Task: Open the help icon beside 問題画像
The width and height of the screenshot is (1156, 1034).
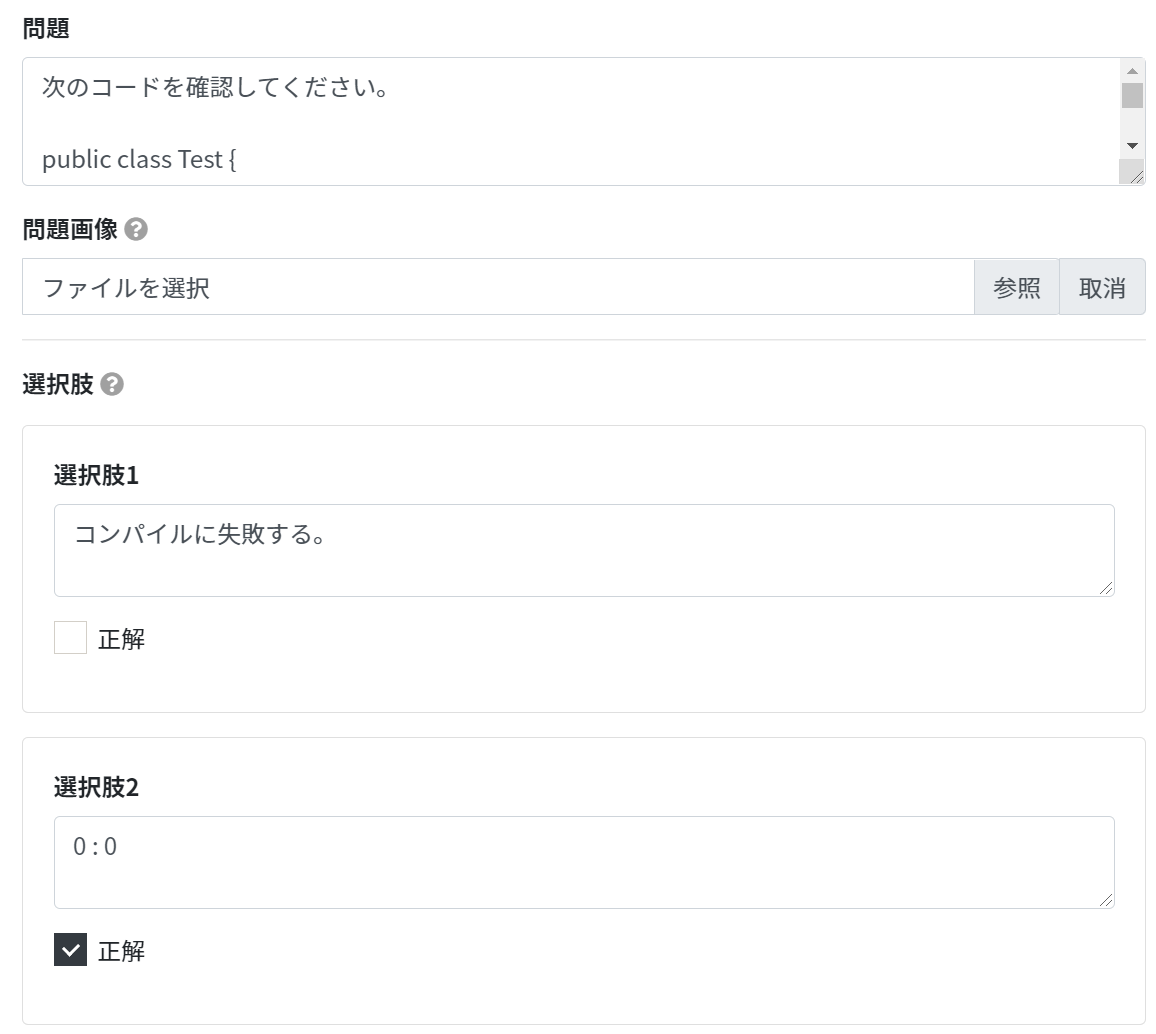Action: 136,229
